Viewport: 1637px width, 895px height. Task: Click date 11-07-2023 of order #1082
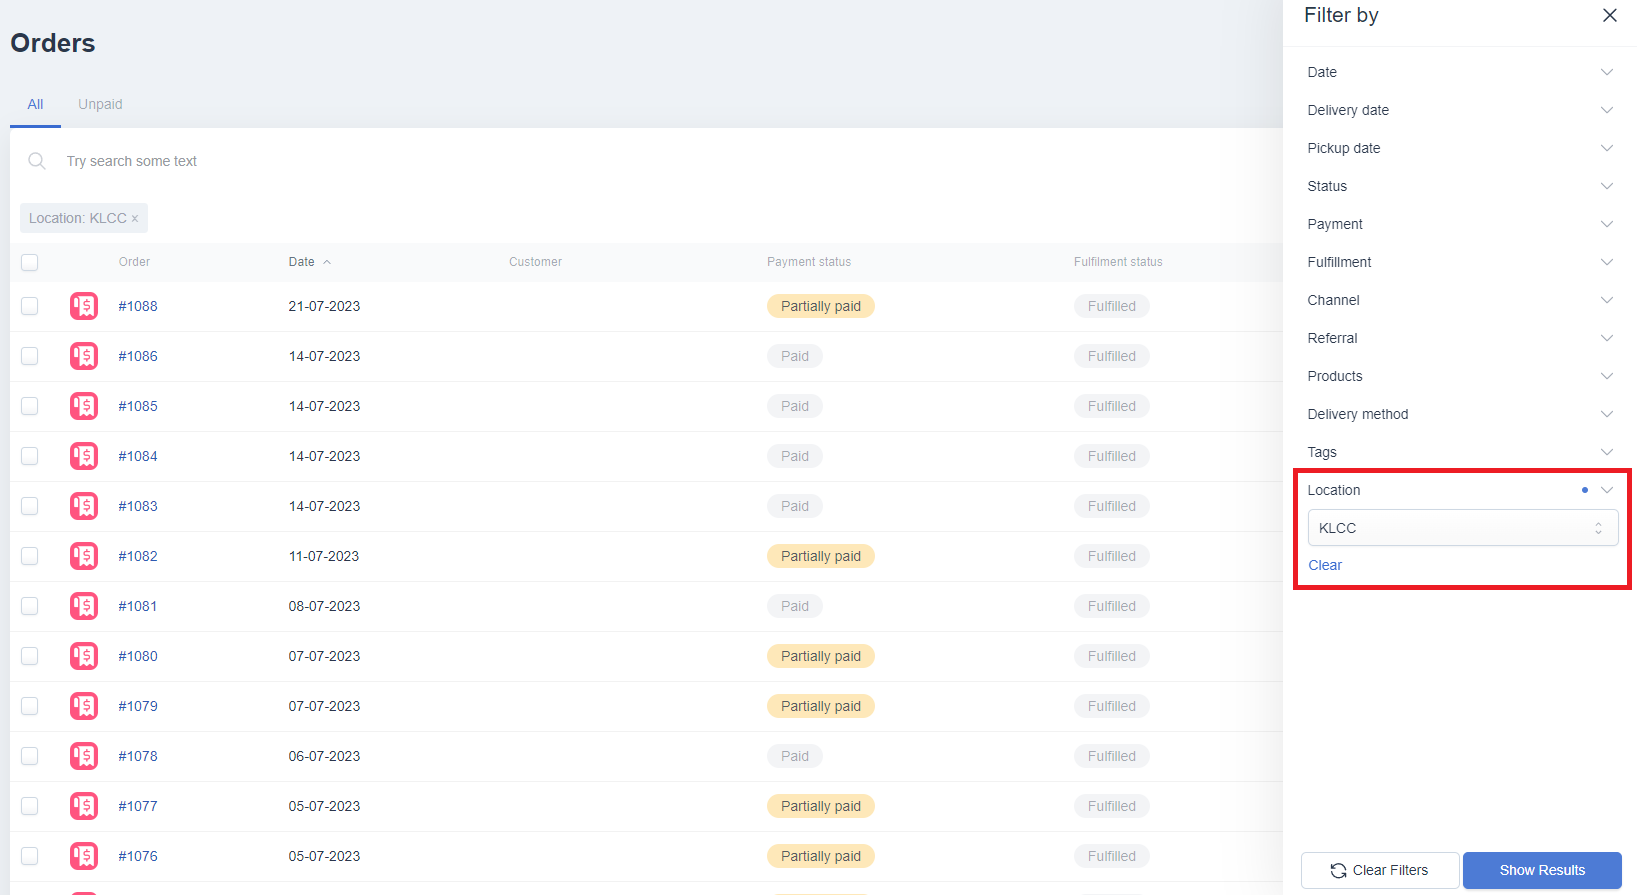[x=324, y=556]
